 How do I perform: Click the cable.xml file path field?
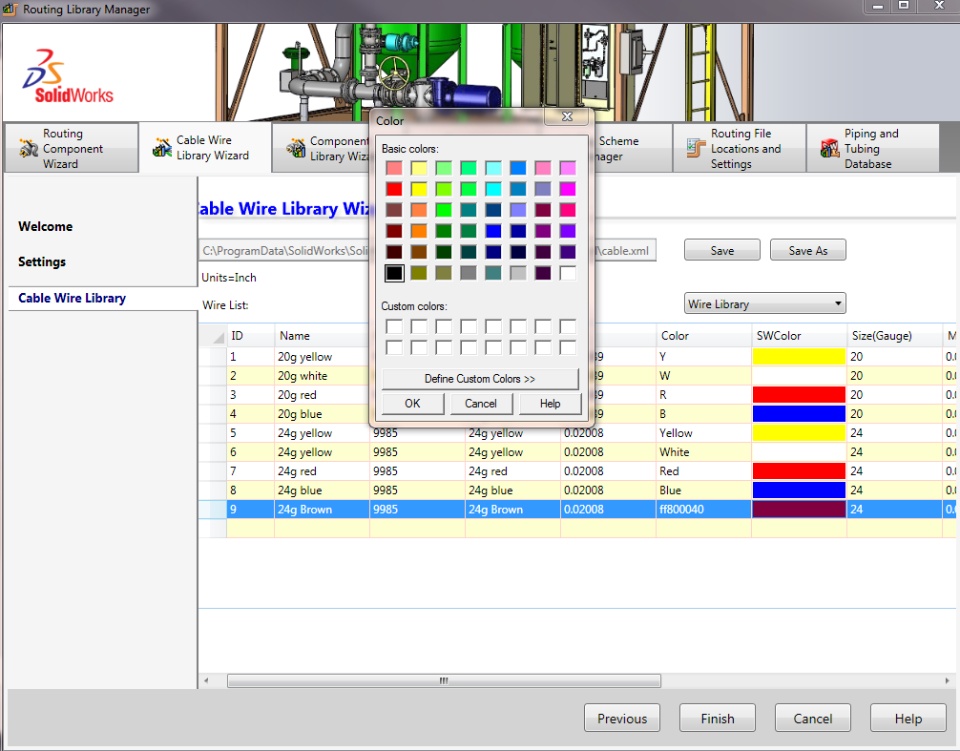click(429, 250)
